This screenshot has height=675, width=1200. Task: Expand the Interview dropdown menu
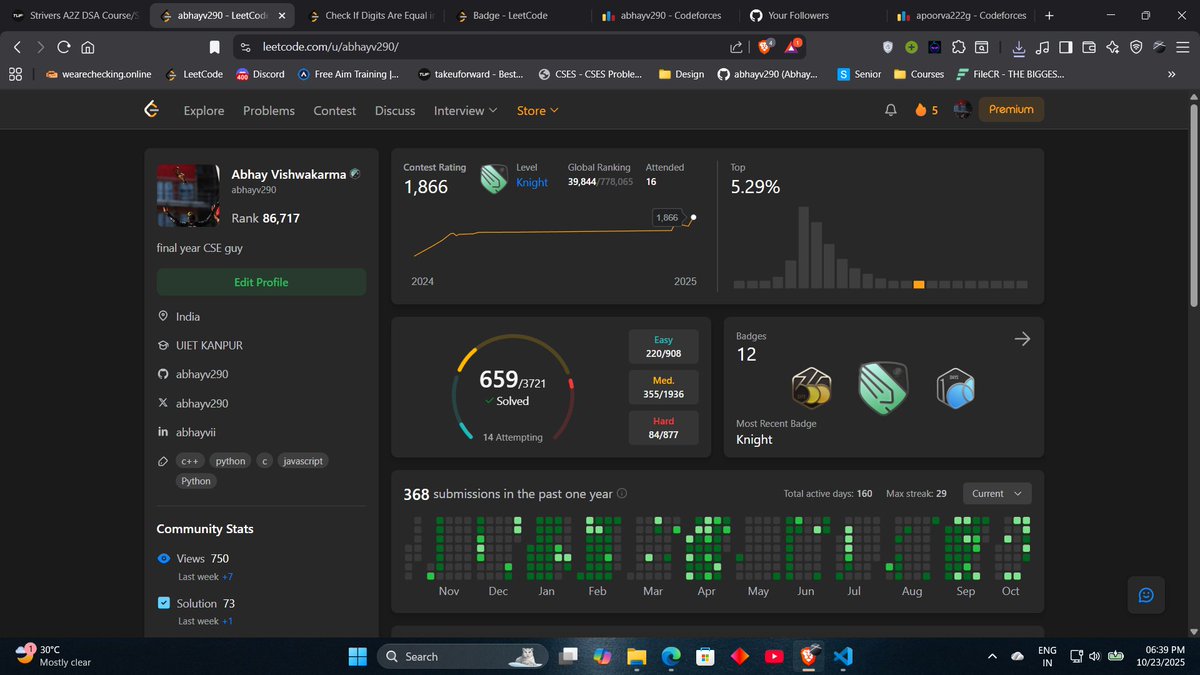click(x=465, y=110)
